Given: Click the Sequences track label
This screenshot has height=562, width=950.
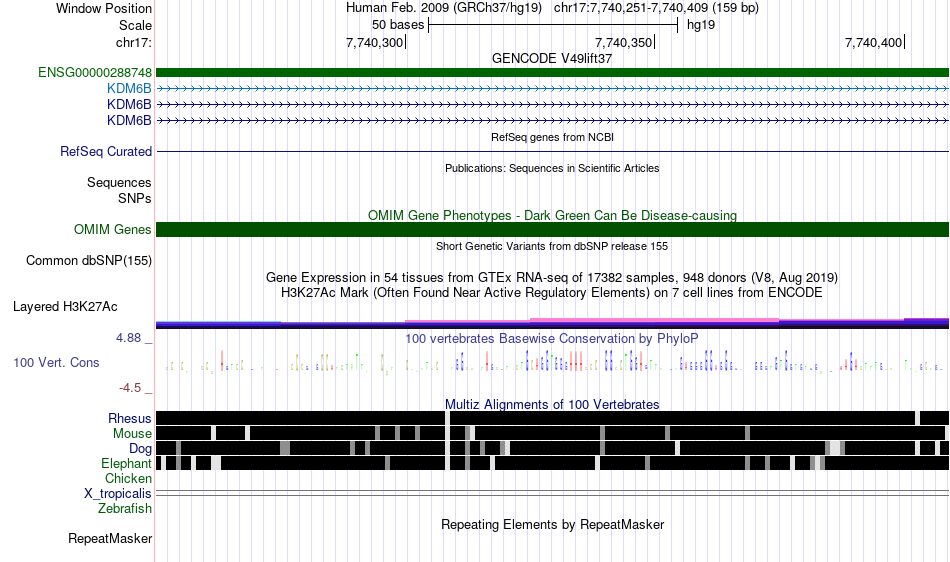Looking at the screenshot, I should (119, 182).
